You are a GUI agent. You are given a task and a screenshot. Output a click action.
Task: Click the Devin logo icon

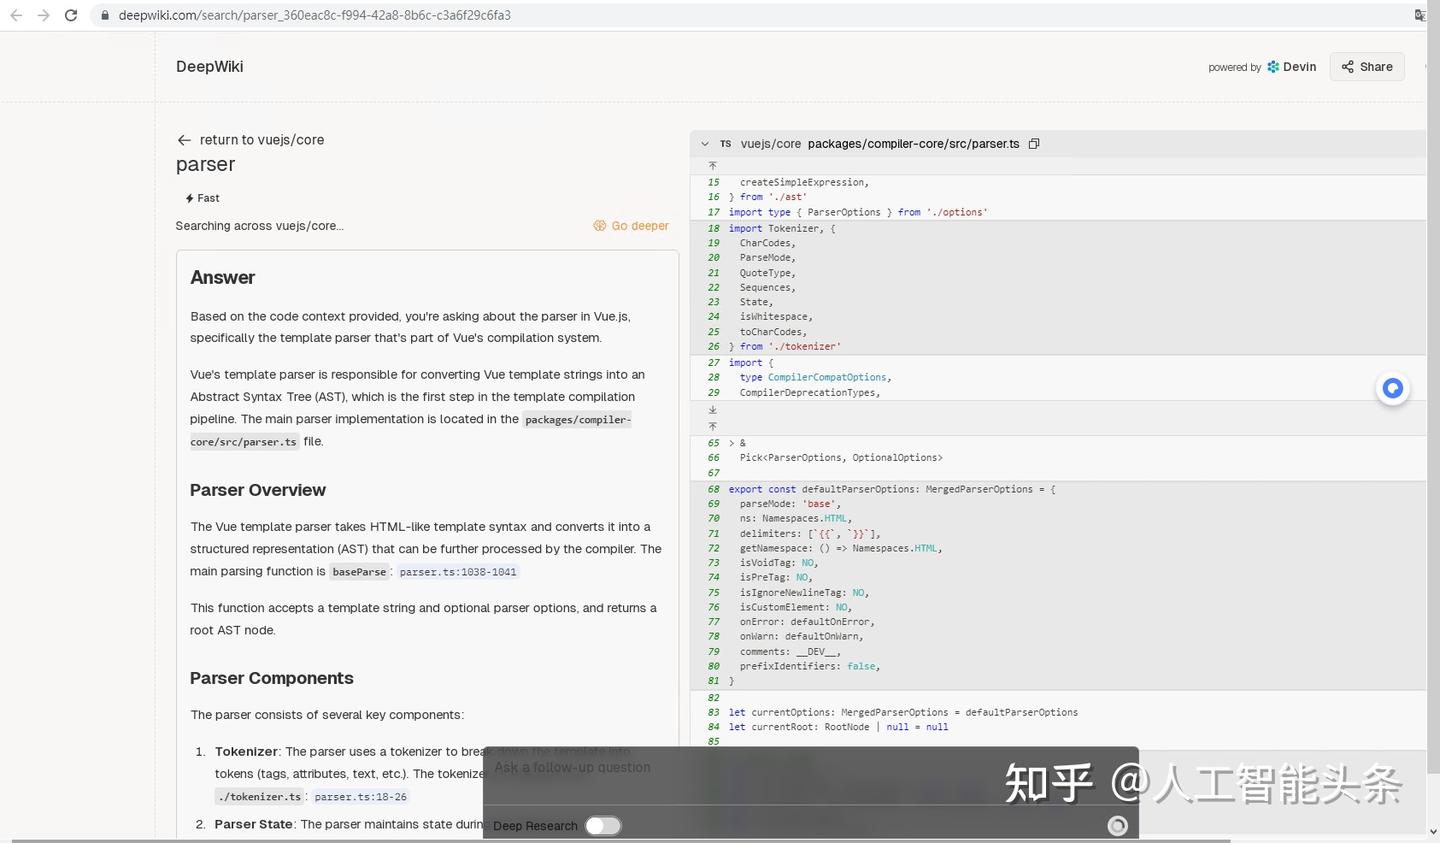coord(1273,67)
